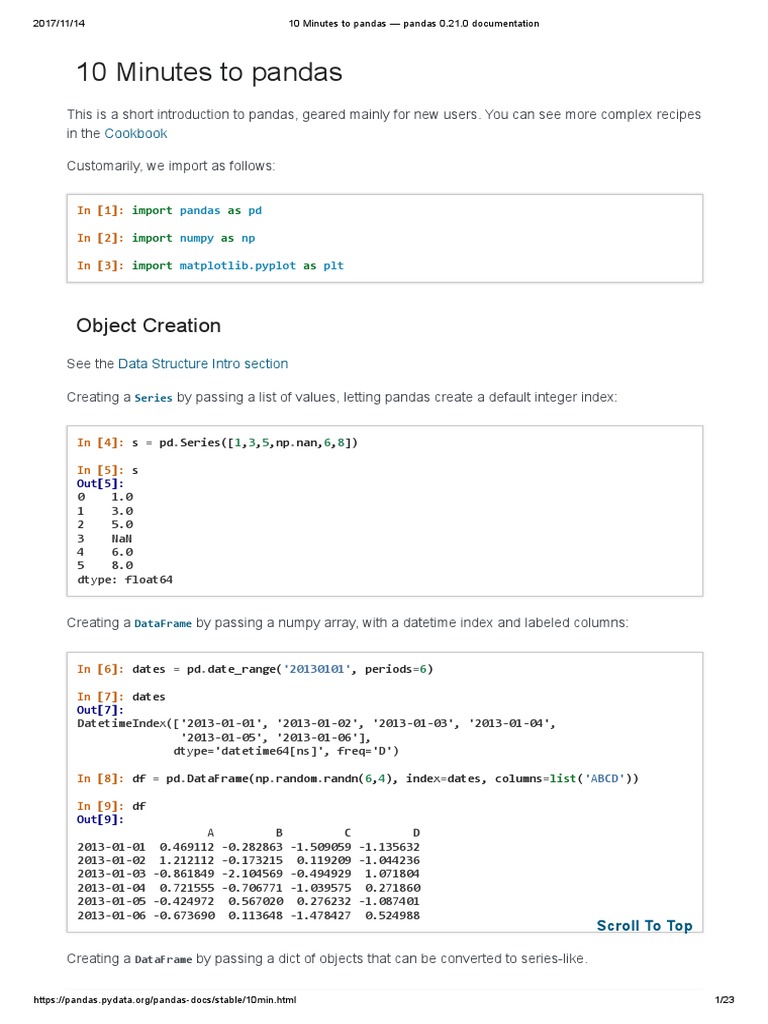Click the pandas.pydata.org URL in the footer
This screenshot has height=1024, width=768.
165,1000
